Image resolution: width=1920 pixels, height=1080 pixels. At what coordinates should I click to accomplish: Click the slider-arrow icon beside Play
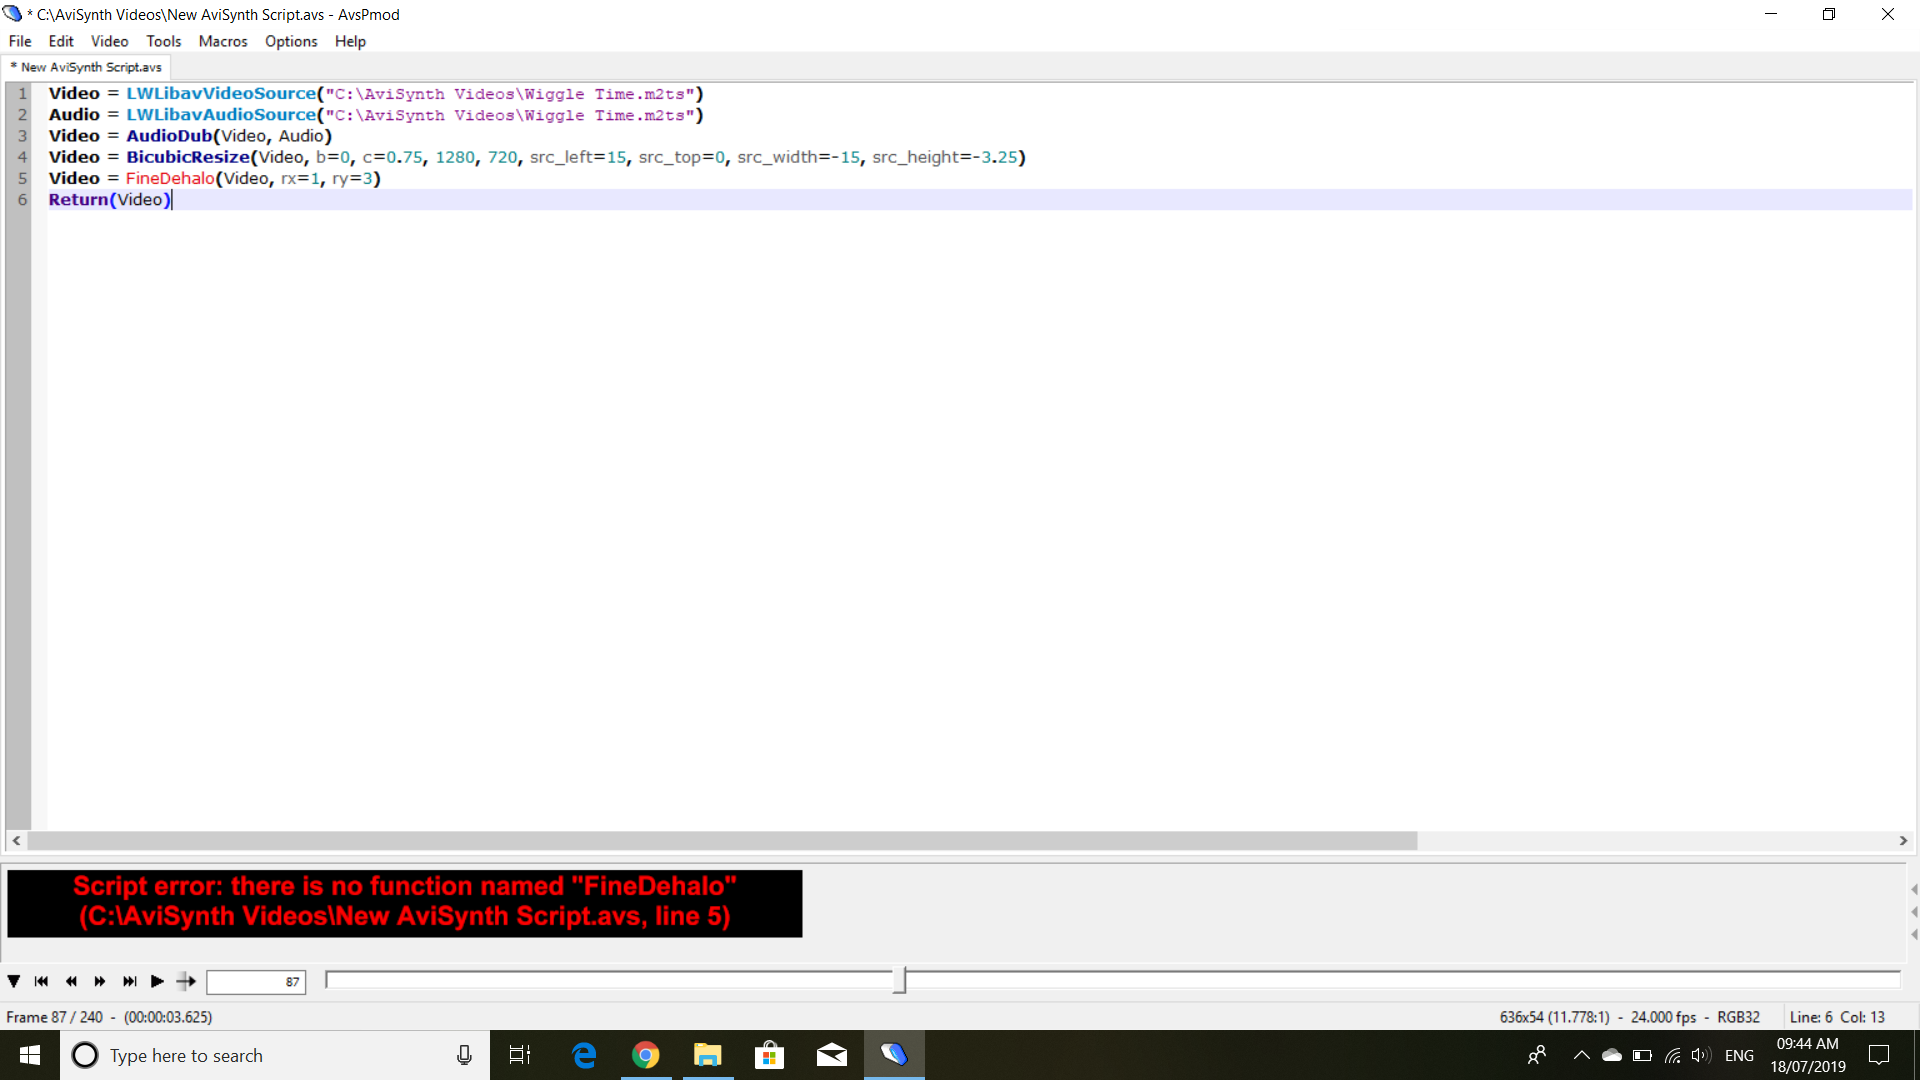pyautogui.click(x=186, y=981)
